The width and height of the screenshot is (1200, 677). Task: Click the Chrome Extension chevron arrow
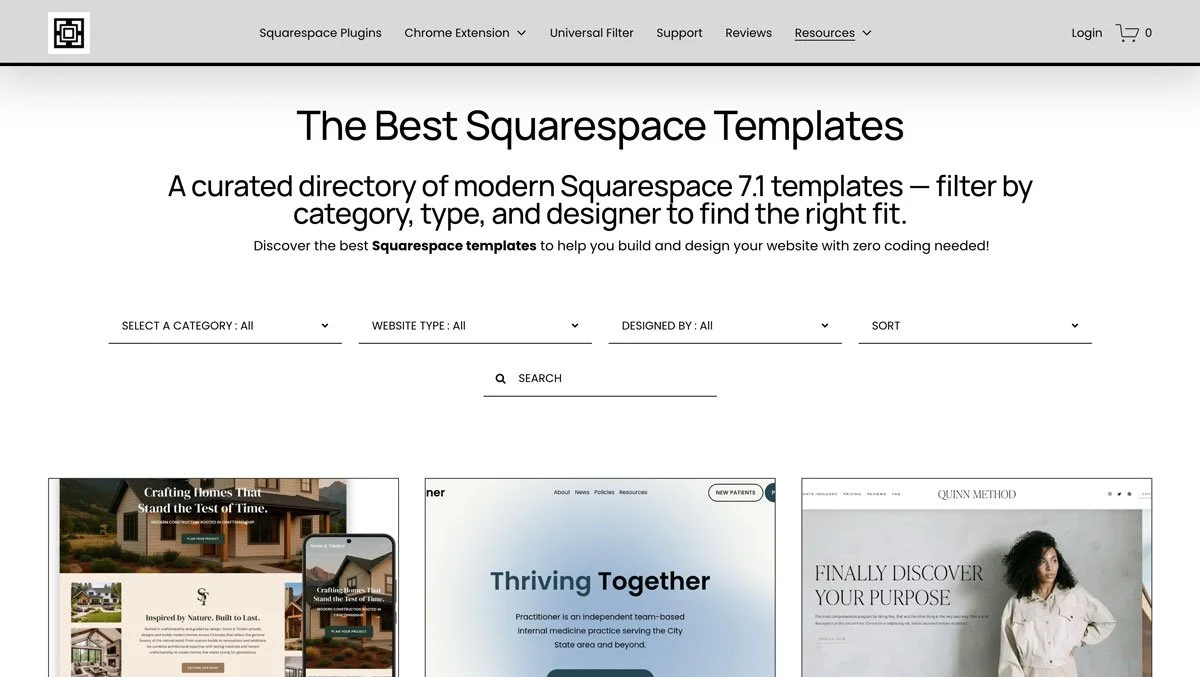pyautogui.click(x=521, y=33)
